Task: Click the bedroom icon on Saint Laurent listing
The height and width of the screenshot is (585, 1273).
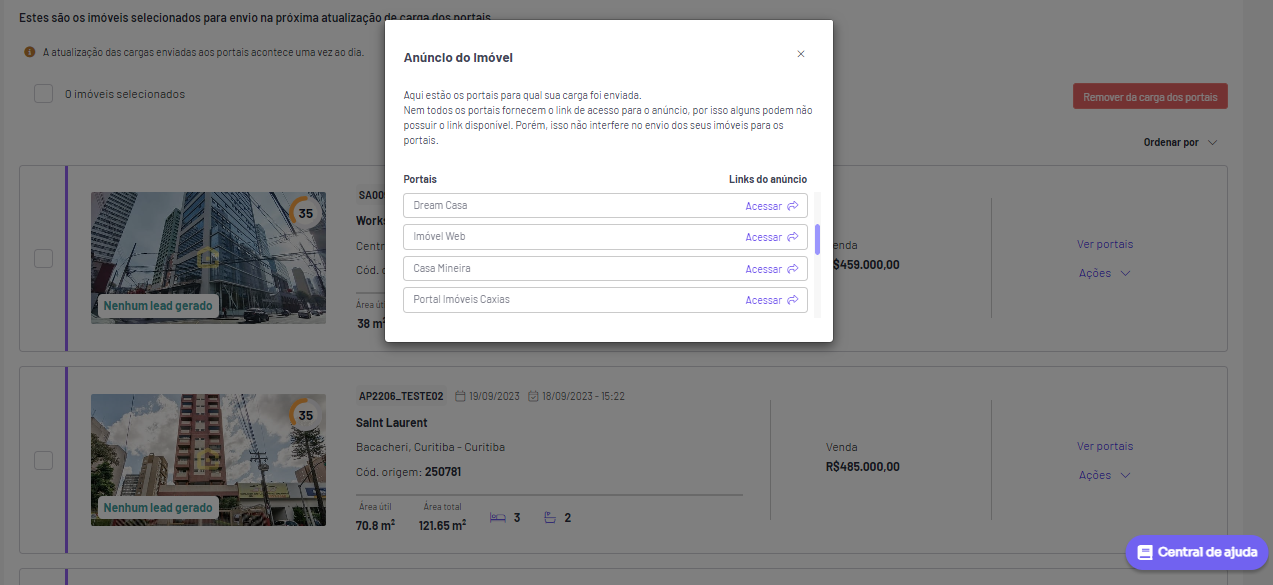Action: pyautogui.click(x=497, y=518)
